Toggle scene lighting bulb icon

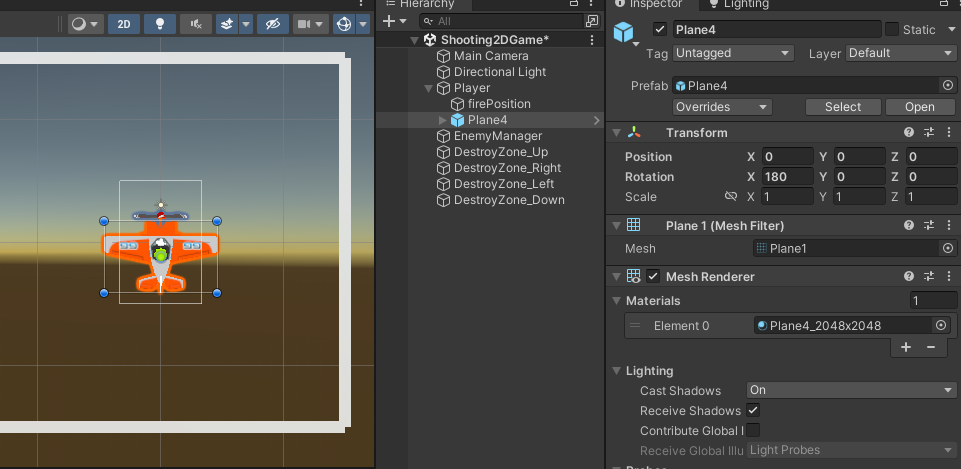[x=159, y=25]
